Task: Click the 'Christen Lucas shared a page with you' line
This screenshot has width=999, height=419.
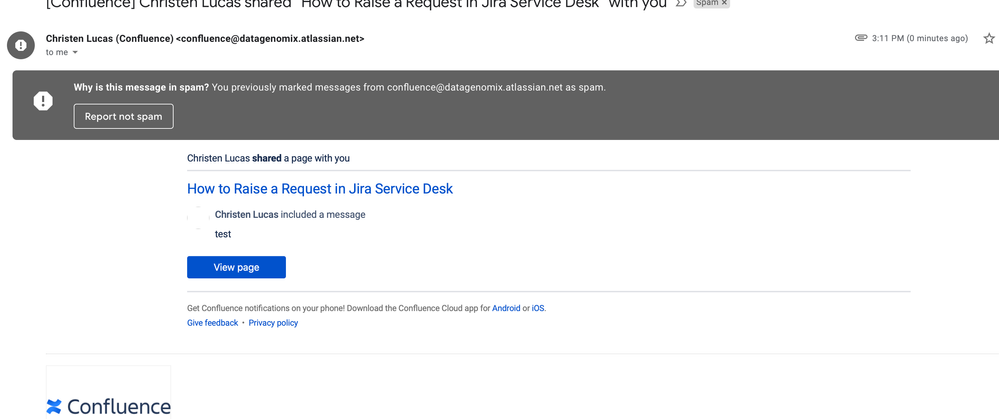Action: click(x=268, y=158)
